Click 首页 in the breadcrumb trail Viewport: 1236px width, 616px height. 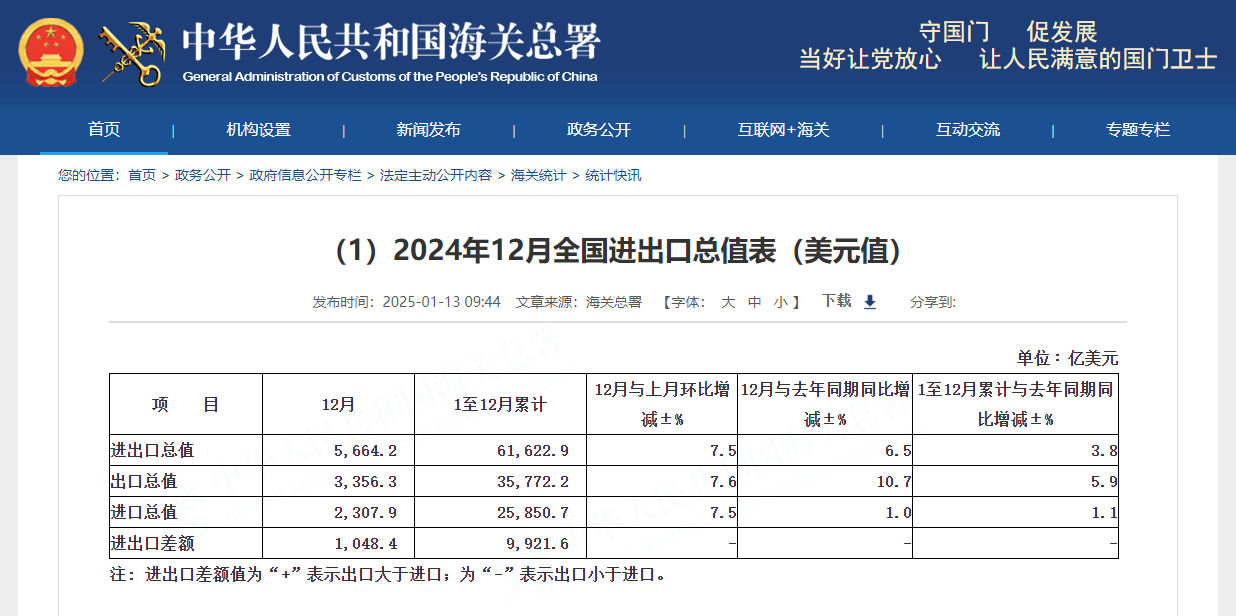coord(142,176)
